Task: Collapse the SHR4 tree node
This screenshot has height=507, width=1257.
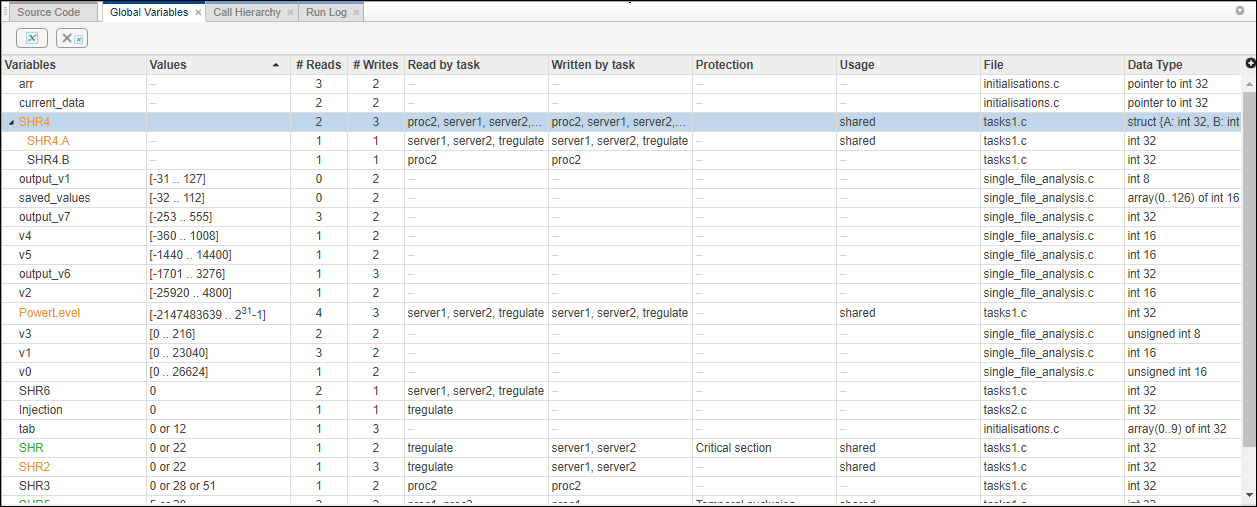Action: click(11, 122)
